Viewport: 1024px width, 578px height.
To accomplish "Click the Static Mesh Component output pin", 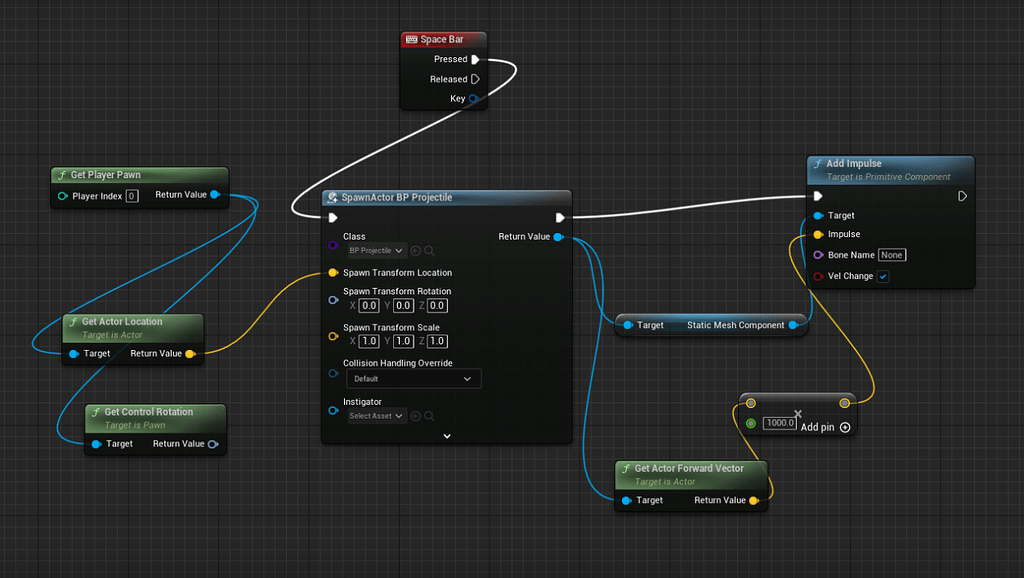I will pos(793,325).
